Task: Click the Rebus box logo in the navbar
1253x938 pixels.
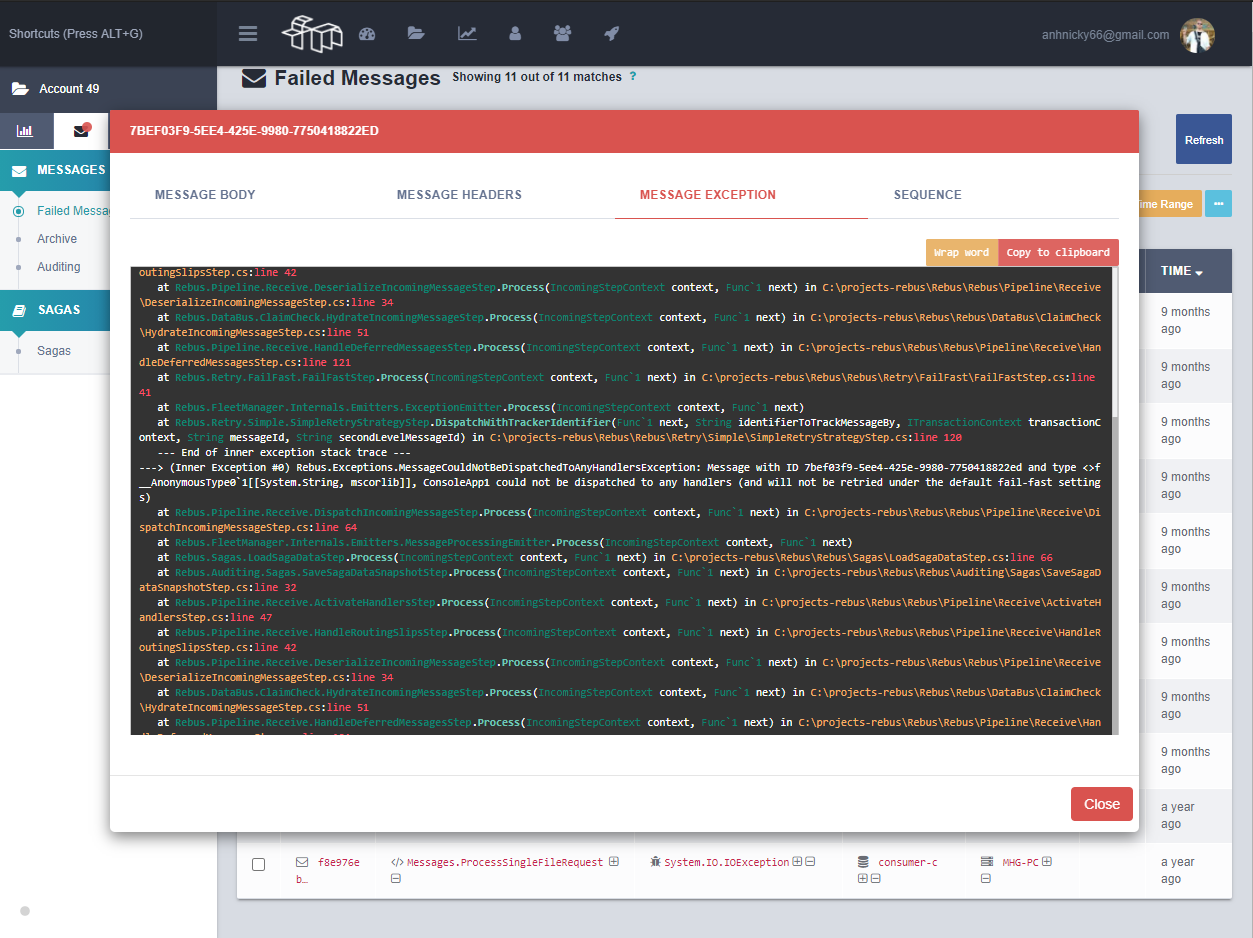Action: coord(312,33)
